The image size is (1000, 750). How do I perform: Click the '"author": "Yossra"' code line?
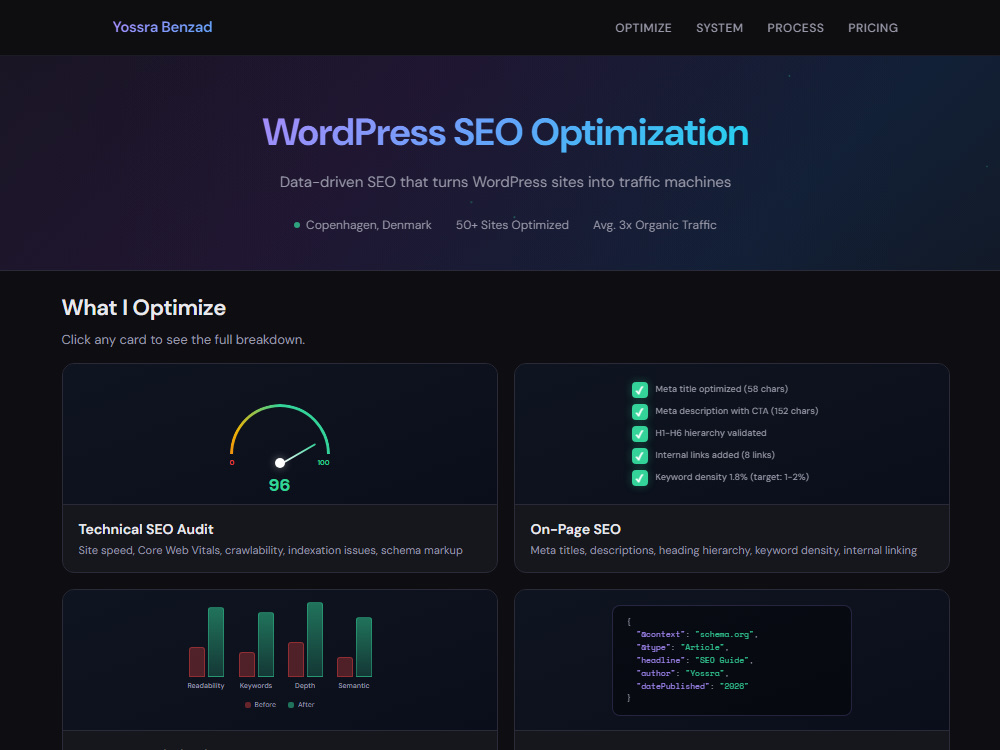click(682, 673)
